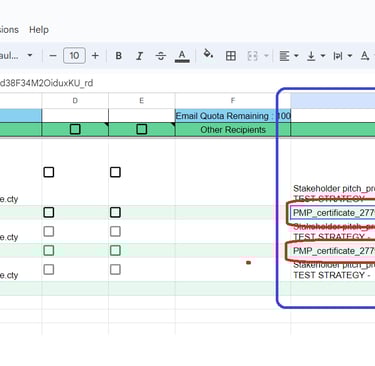Open the Help menu

[x=39, y=30]
